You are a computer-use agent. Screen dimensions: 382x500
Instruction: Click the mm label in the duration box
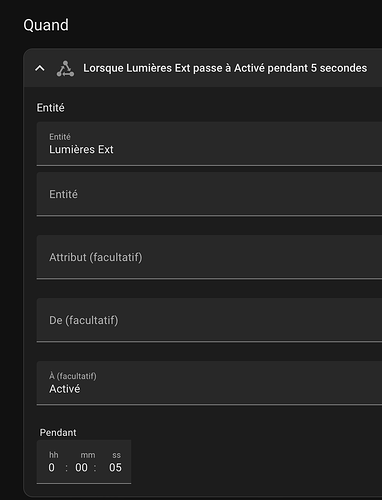(x=88, y=455)
